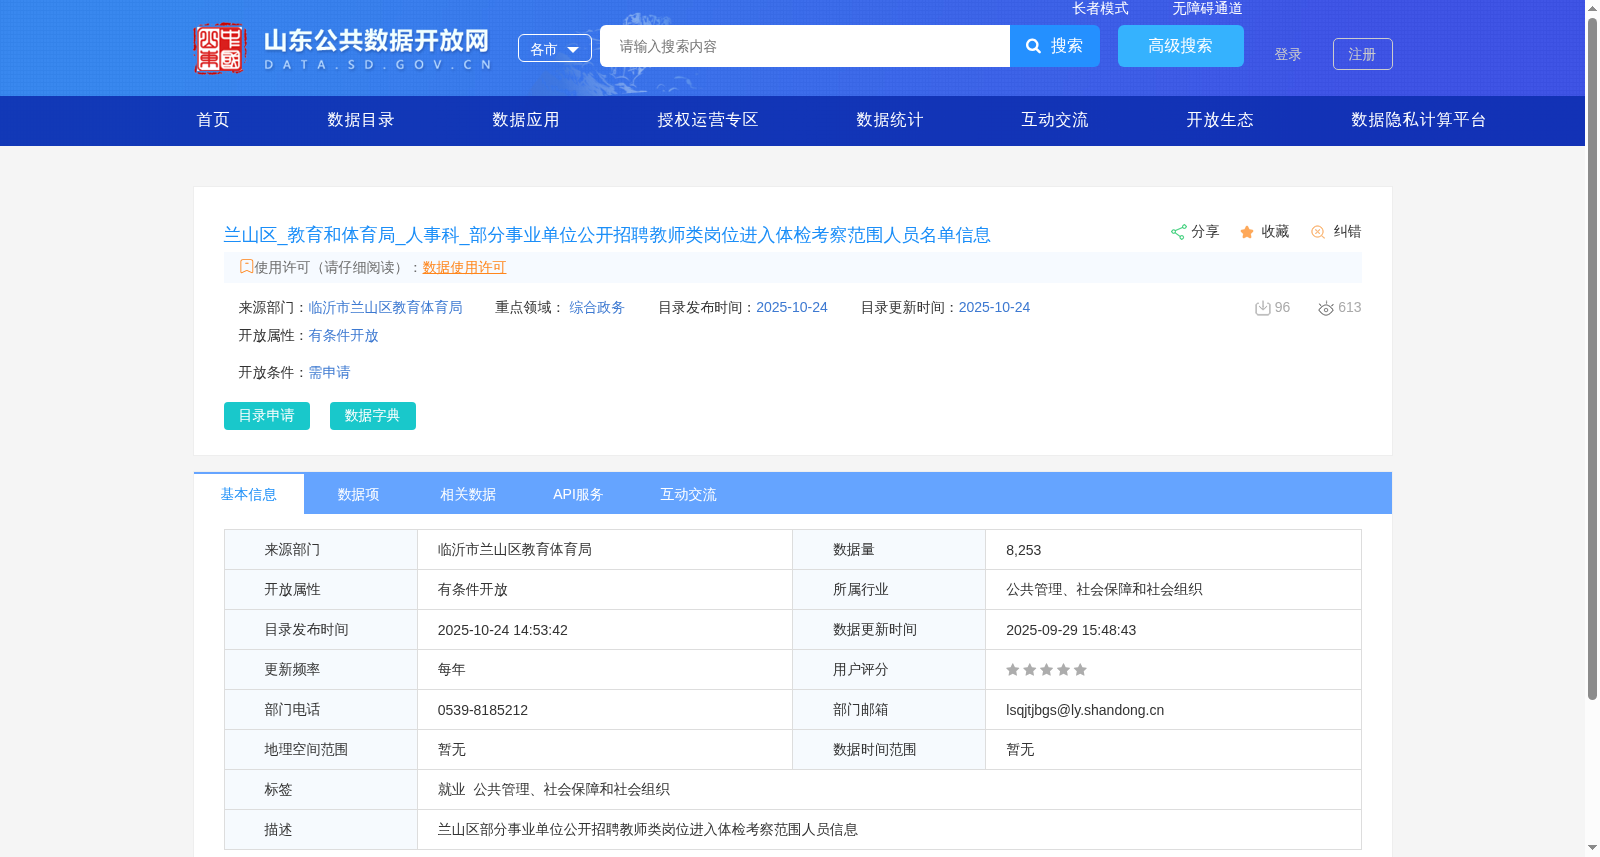Click data update time 2025-09-29 15:48:43
This screenshot has width=1600, height=857.
point(1071,630)
